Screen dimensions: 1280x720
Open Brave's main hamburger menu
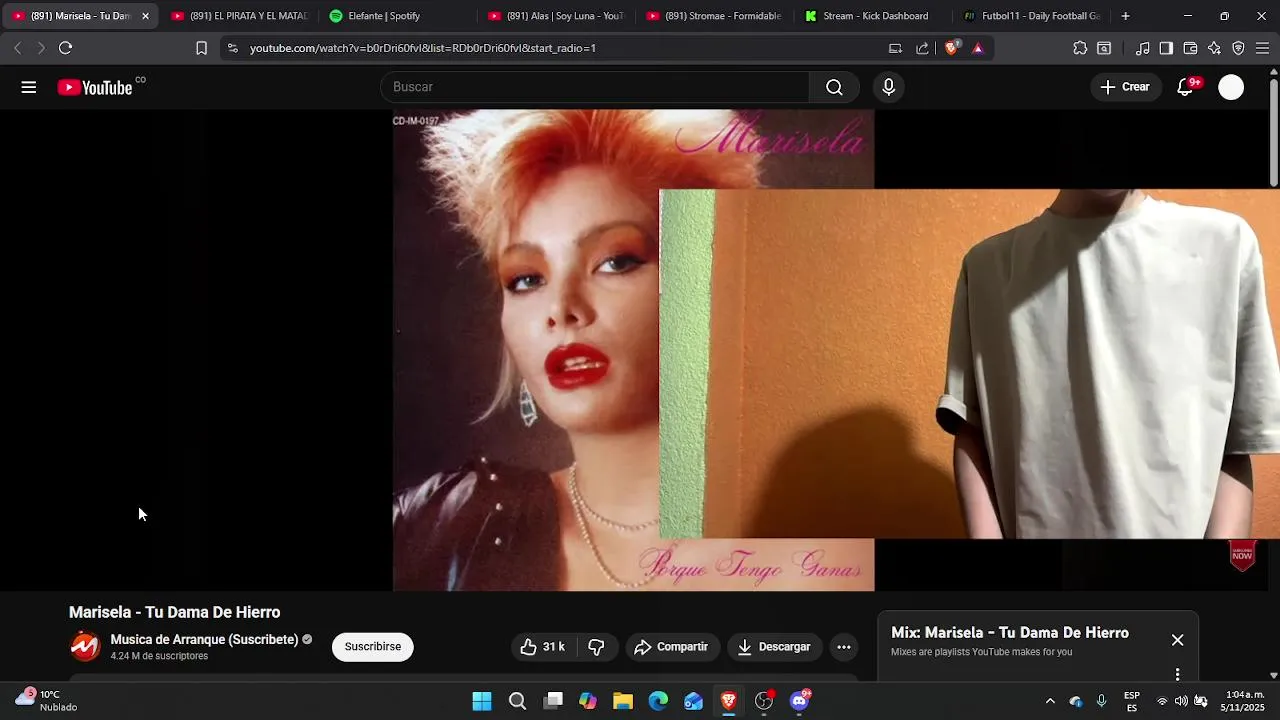1262,48
